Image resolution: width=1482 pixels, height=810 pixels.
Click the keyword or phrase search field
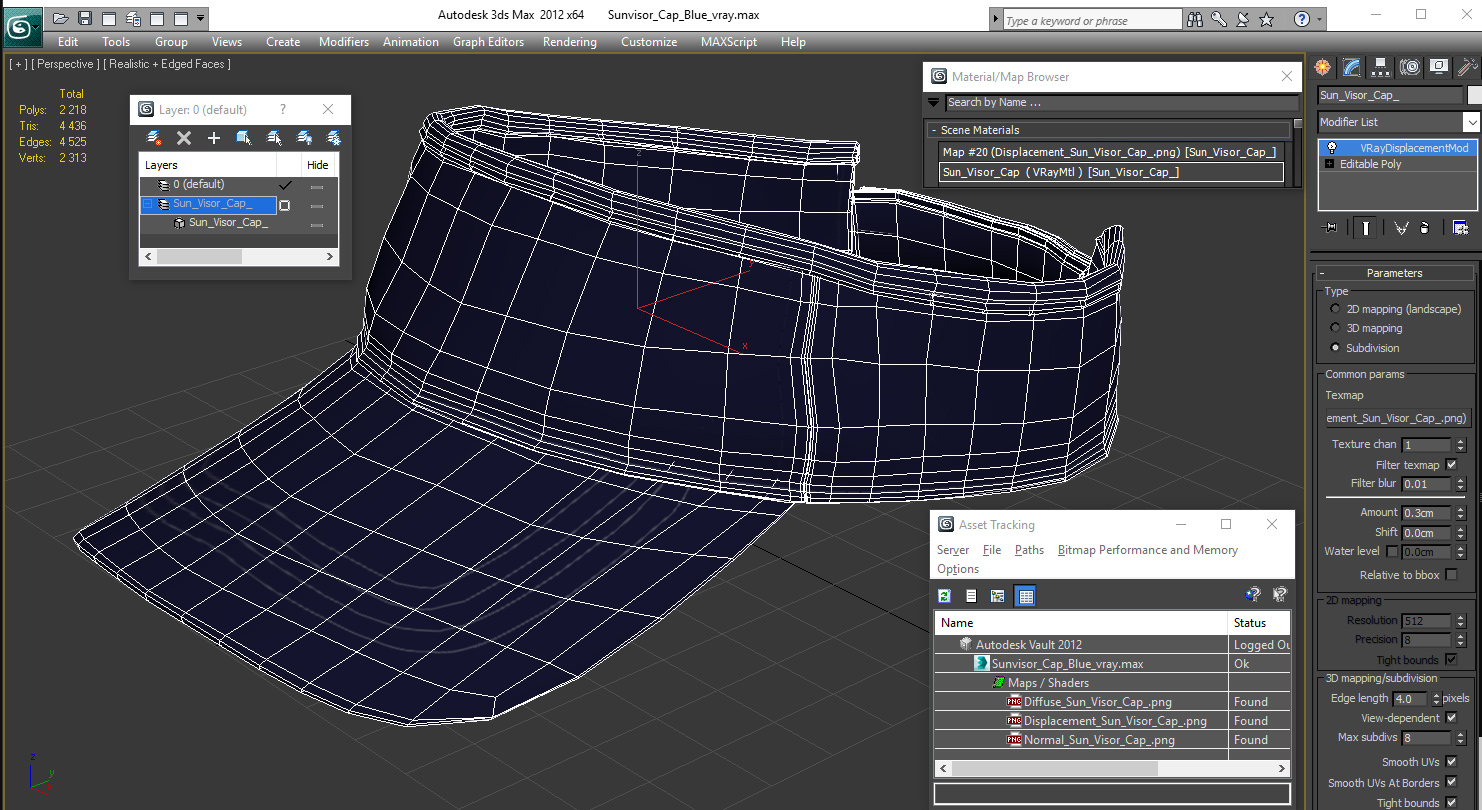tap(1092, 20)
